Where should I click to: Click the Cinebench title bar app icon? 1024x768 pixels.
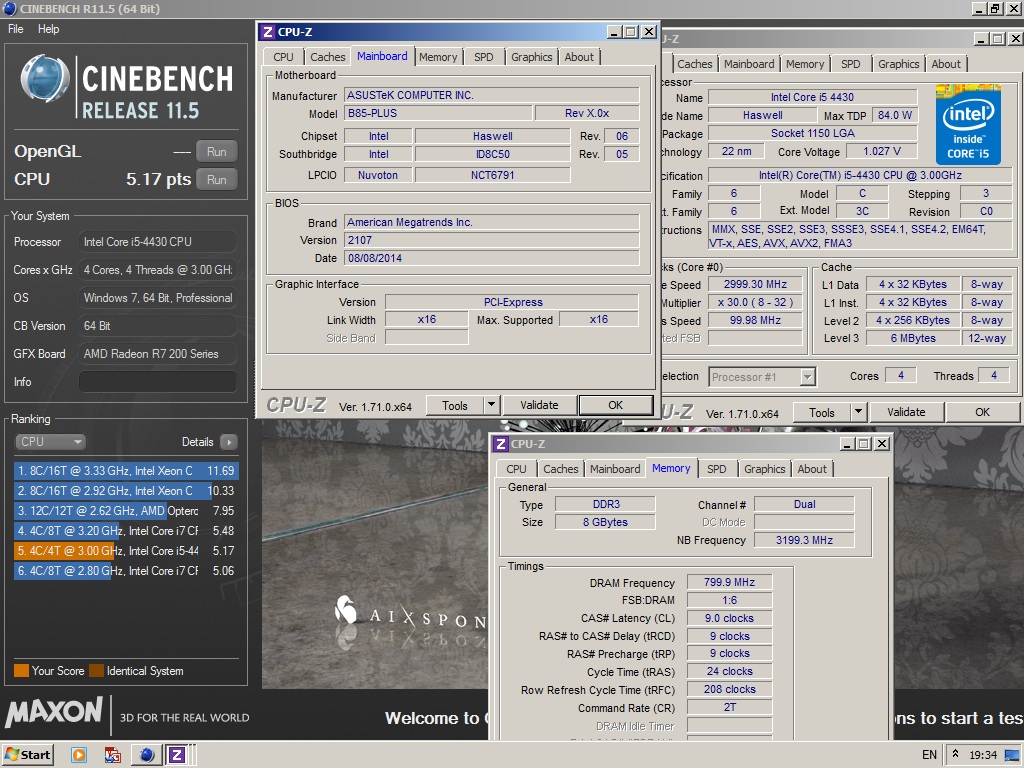click(x=10, y=8)
